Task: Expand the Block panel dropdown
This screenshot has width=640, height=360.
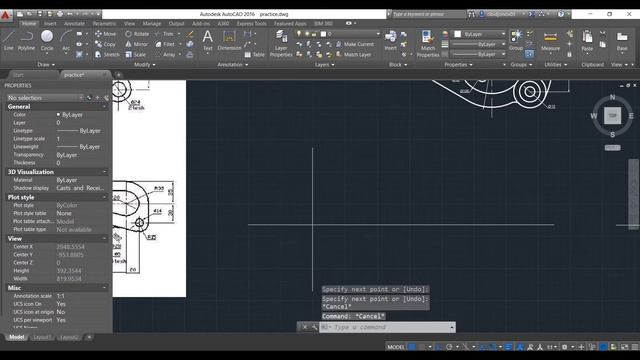Action: click(x=398, y=64)
